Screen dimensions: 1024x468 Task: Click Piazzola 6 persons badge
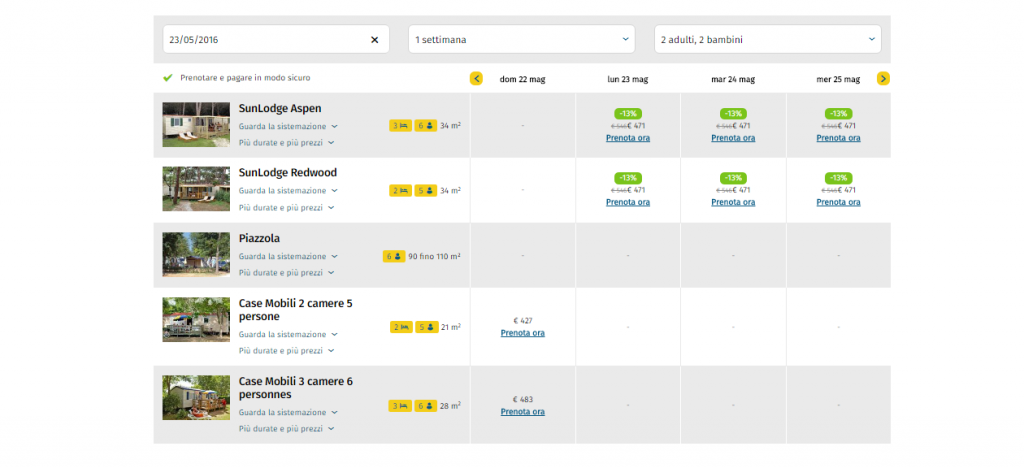394,257
